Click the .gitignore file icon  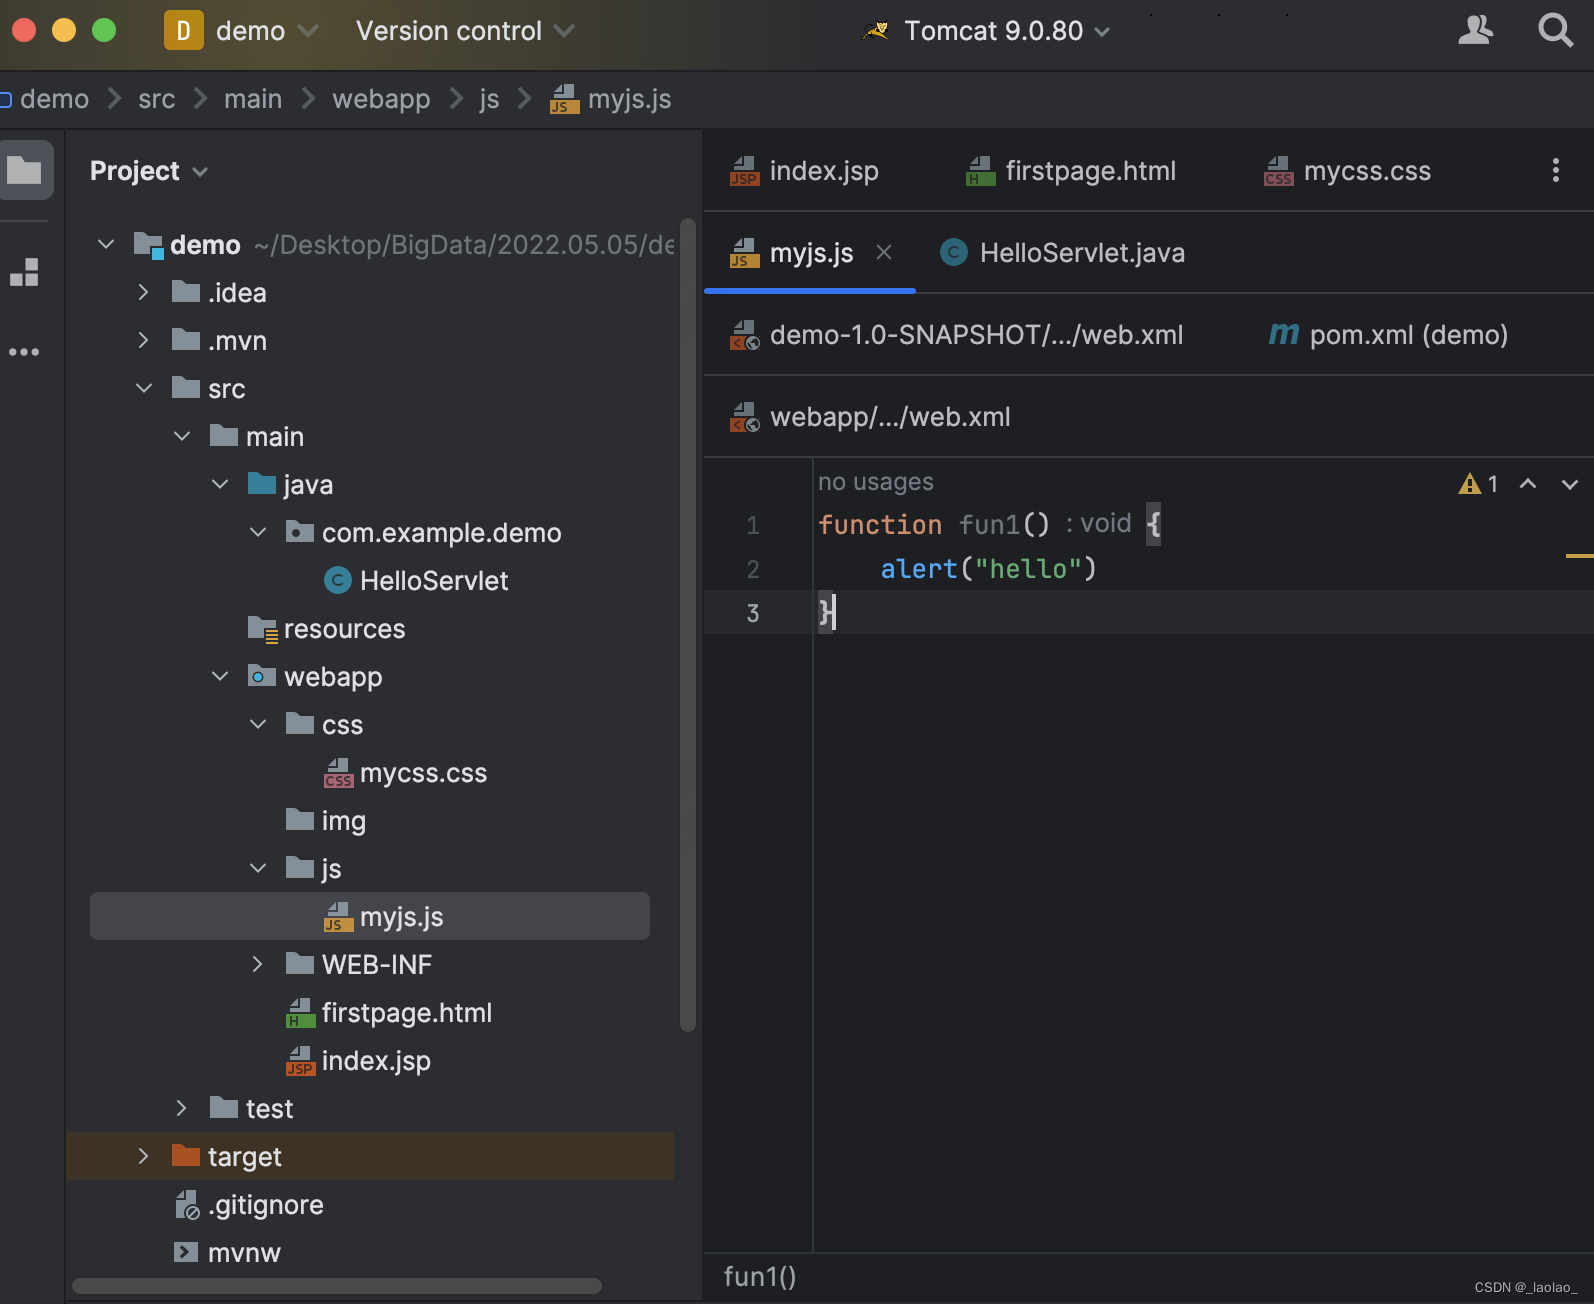click(x=187, y=1205)
